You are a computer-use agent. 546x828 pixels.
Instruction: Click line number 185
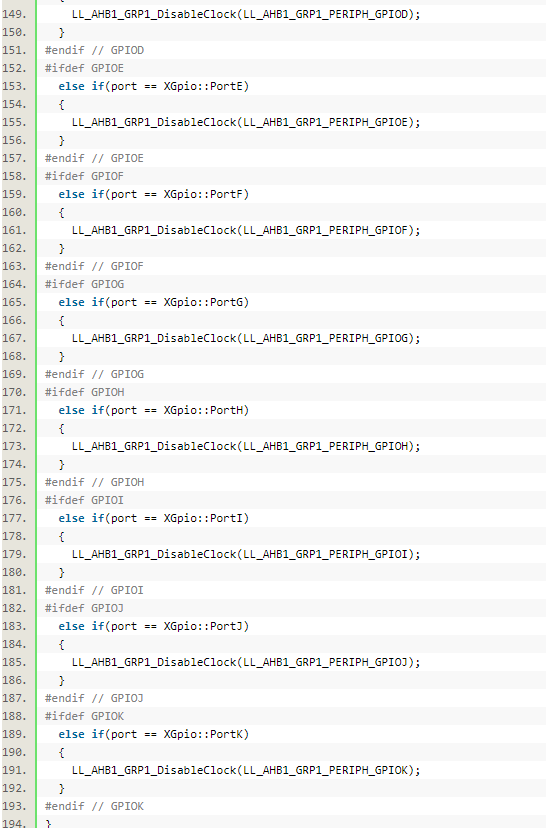click(14, 662)
